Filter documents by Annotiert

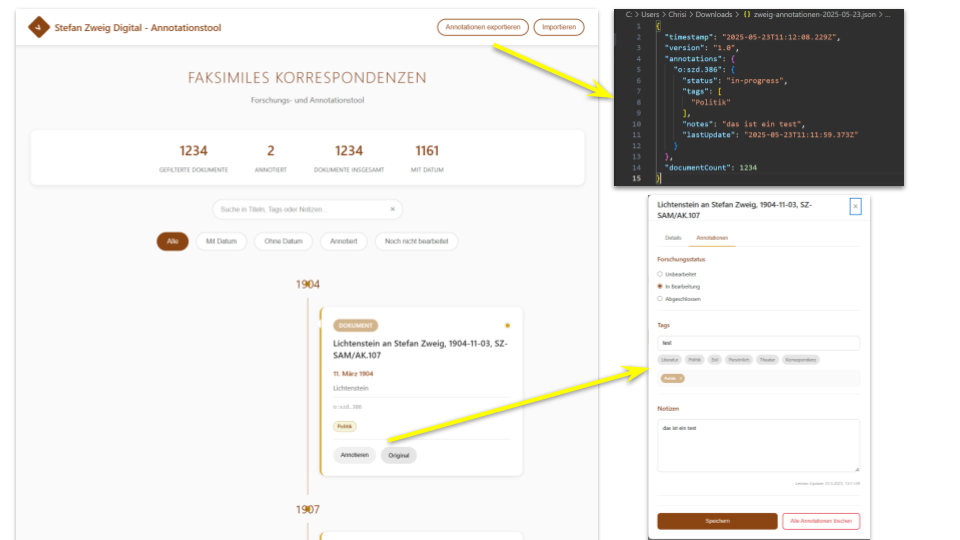[343, 241]
